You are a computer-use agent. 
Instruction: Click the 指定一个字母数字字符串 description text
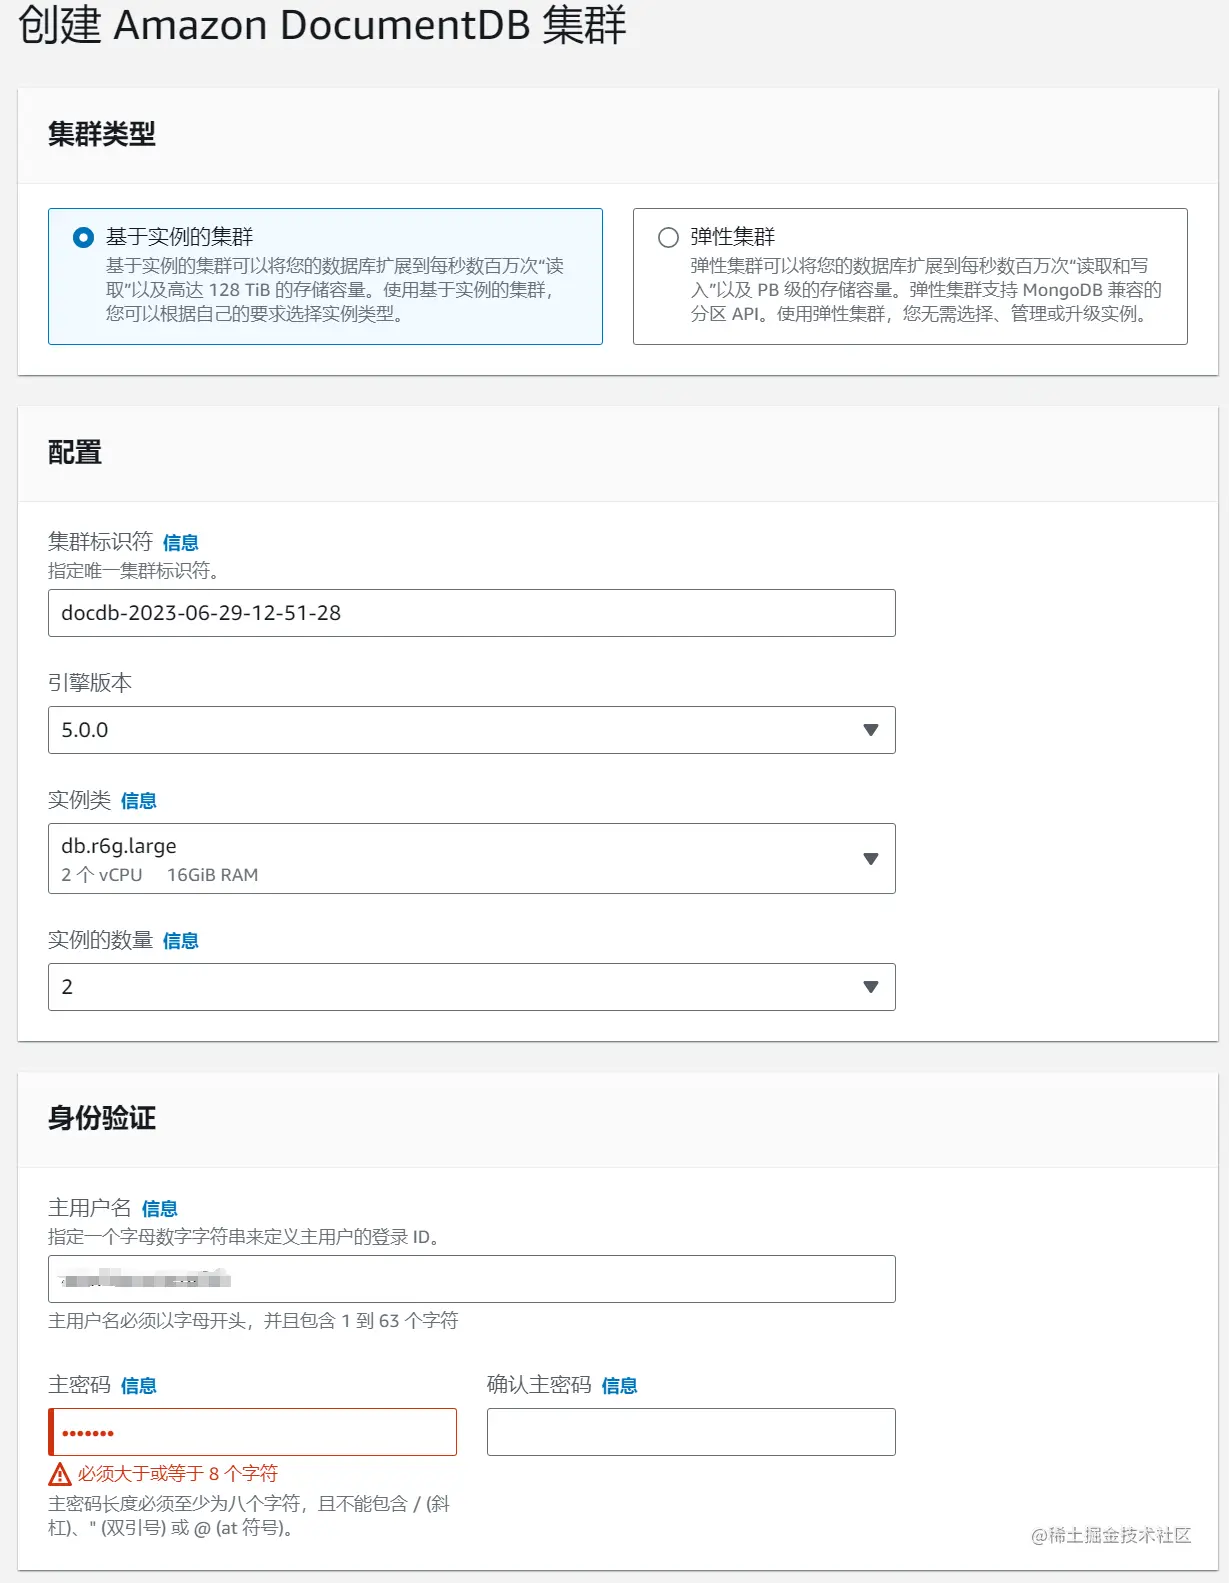tap(244, 1237)
